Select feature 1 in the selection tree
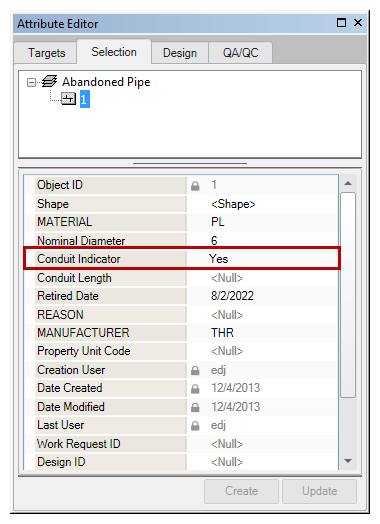 pos(85,99)
